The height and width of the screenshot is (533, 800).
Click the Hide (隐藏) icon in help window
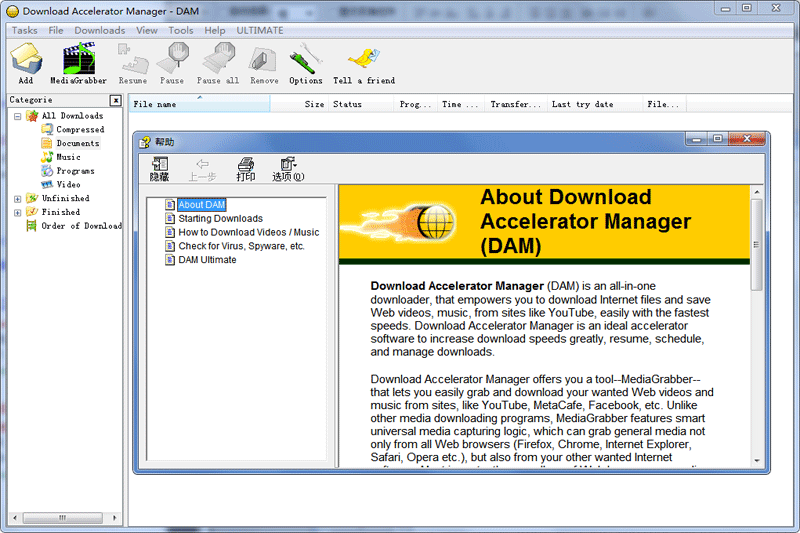pos(159,168)
